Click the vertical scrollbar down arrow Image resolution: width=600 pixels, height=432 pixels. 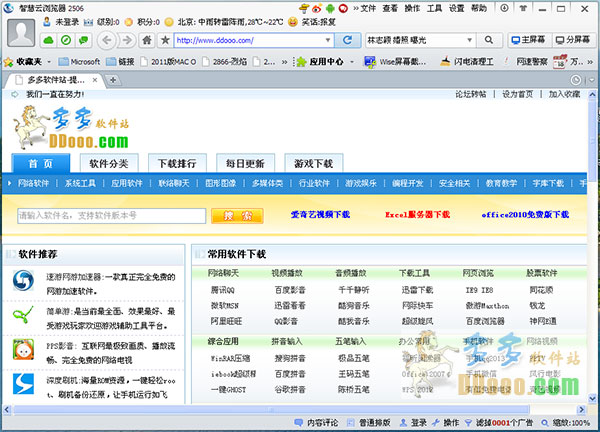point(592,399)
